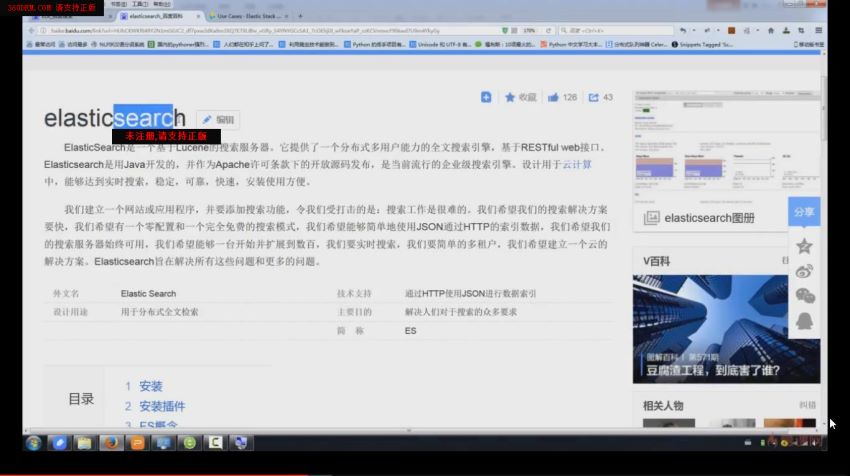Click the star icon in share sidebar
Viewport: 850px width, 476px height.
coord(804,246)
